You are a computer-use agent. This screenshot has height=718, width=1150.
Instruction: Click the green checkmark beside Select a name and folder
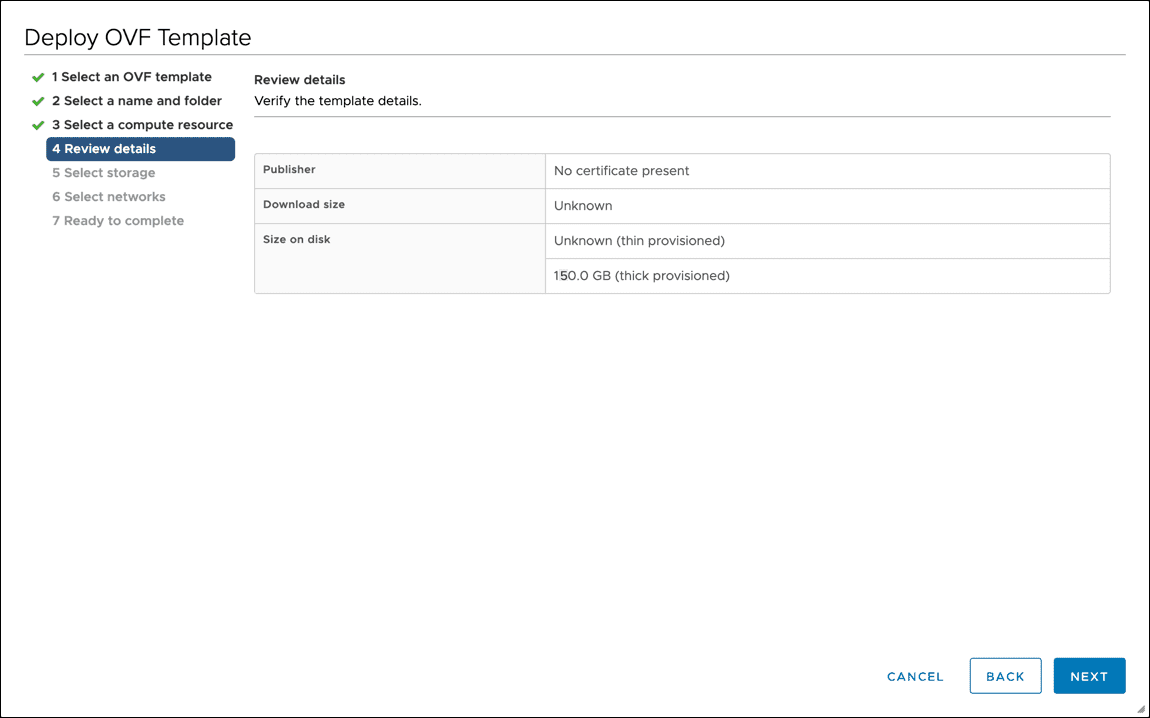(x=38, y=101)
